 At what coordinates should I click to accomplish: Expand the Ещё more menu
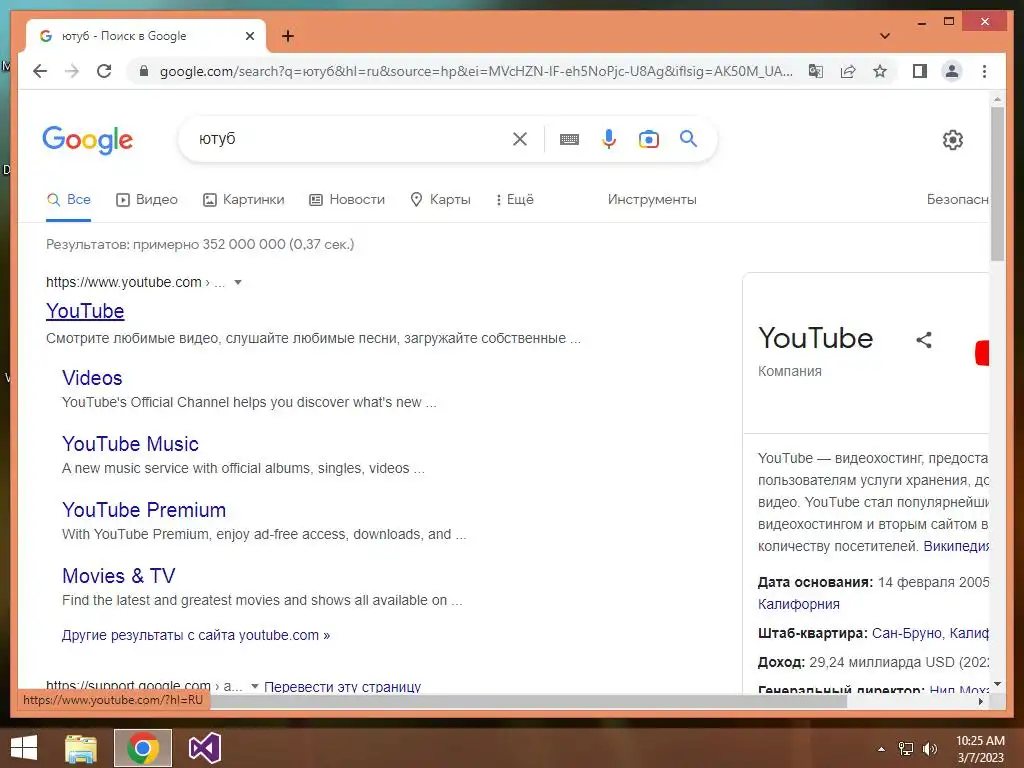click(x=515, y=200)
